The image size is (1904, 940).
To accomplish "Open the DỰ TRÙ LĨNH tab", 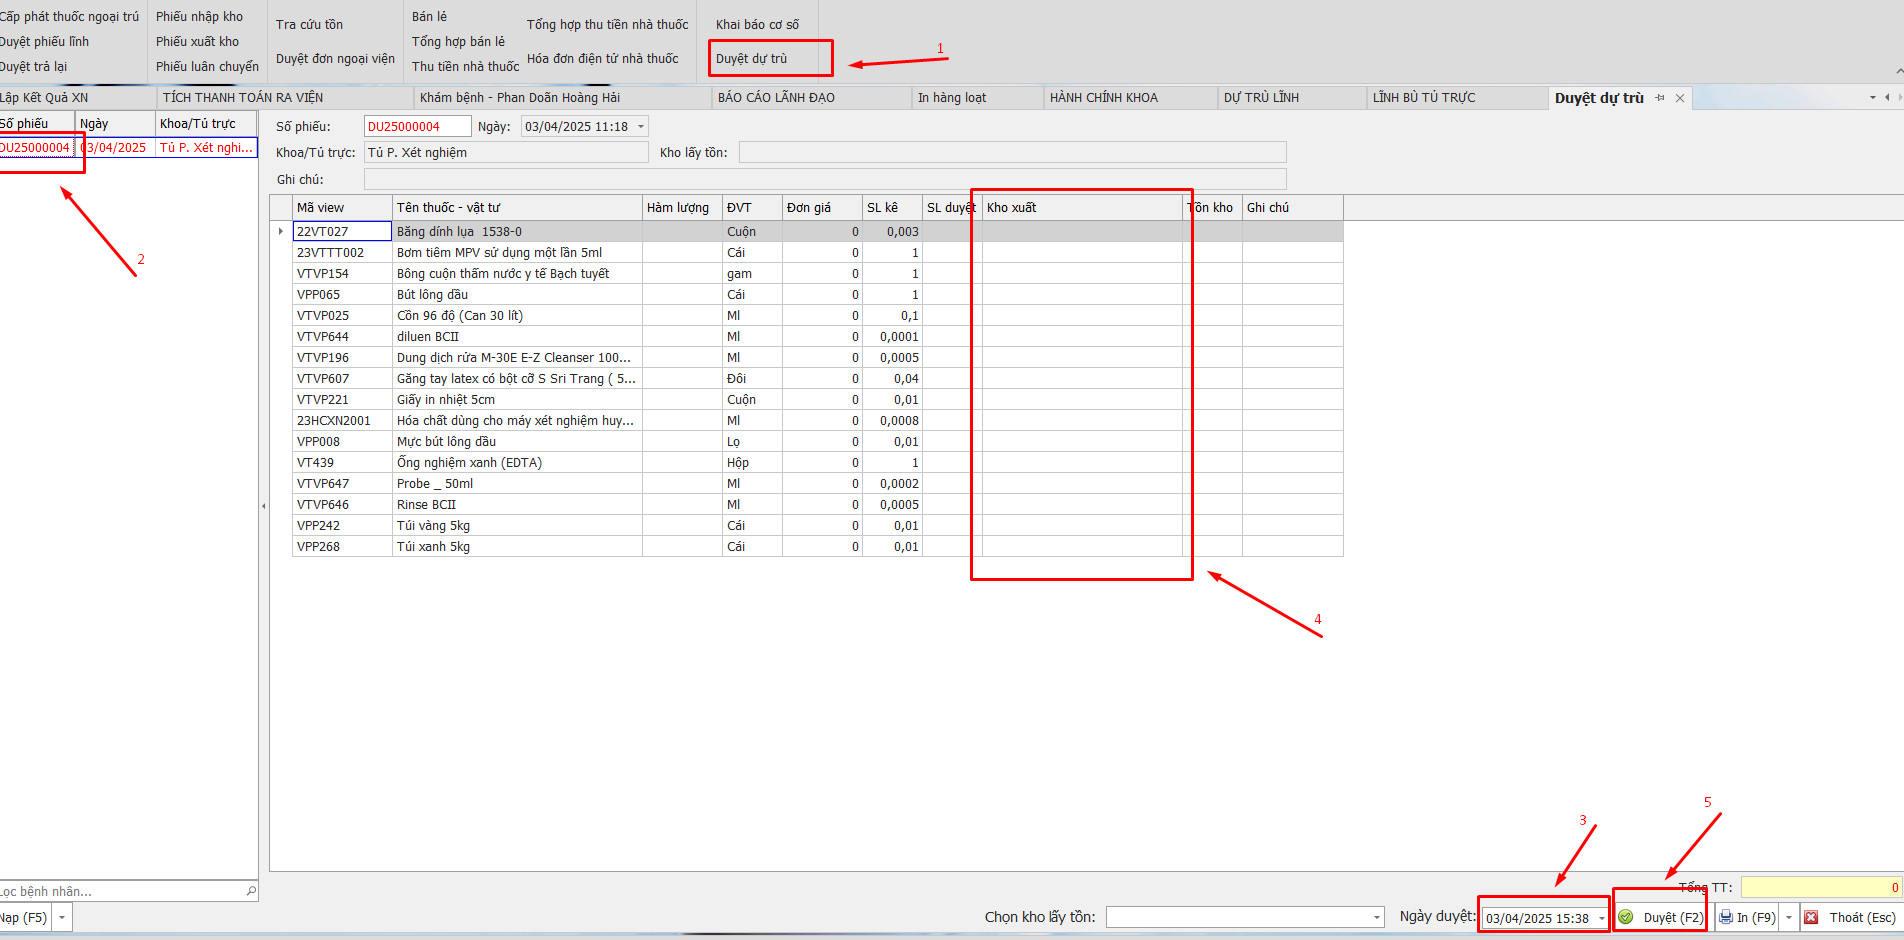I will [x=1261, y=98].
